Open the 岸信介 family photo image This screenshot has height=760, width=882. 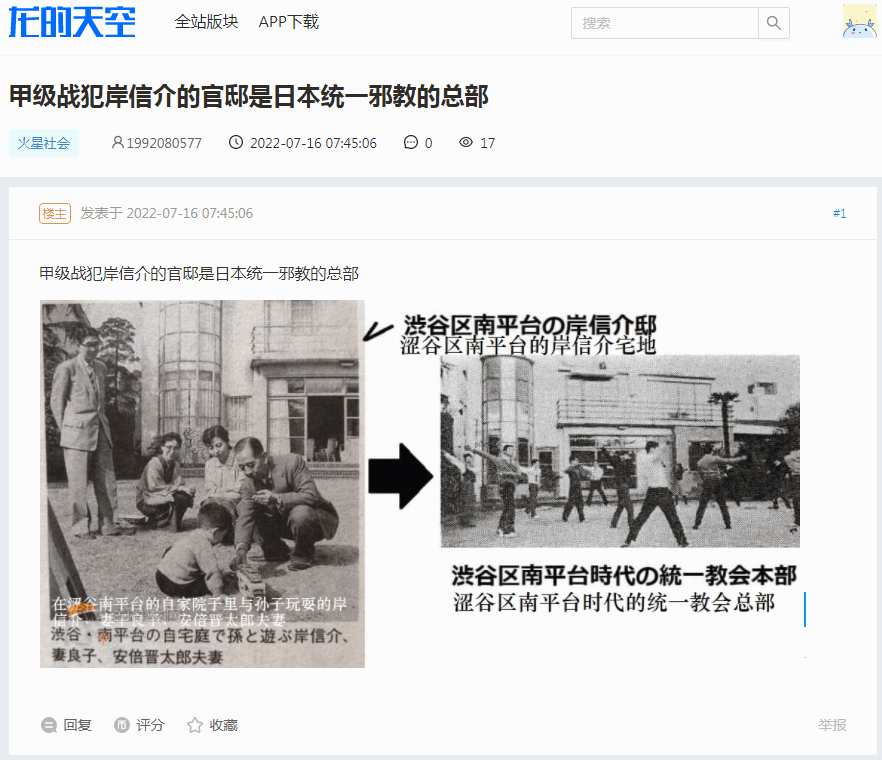[202, 484]
